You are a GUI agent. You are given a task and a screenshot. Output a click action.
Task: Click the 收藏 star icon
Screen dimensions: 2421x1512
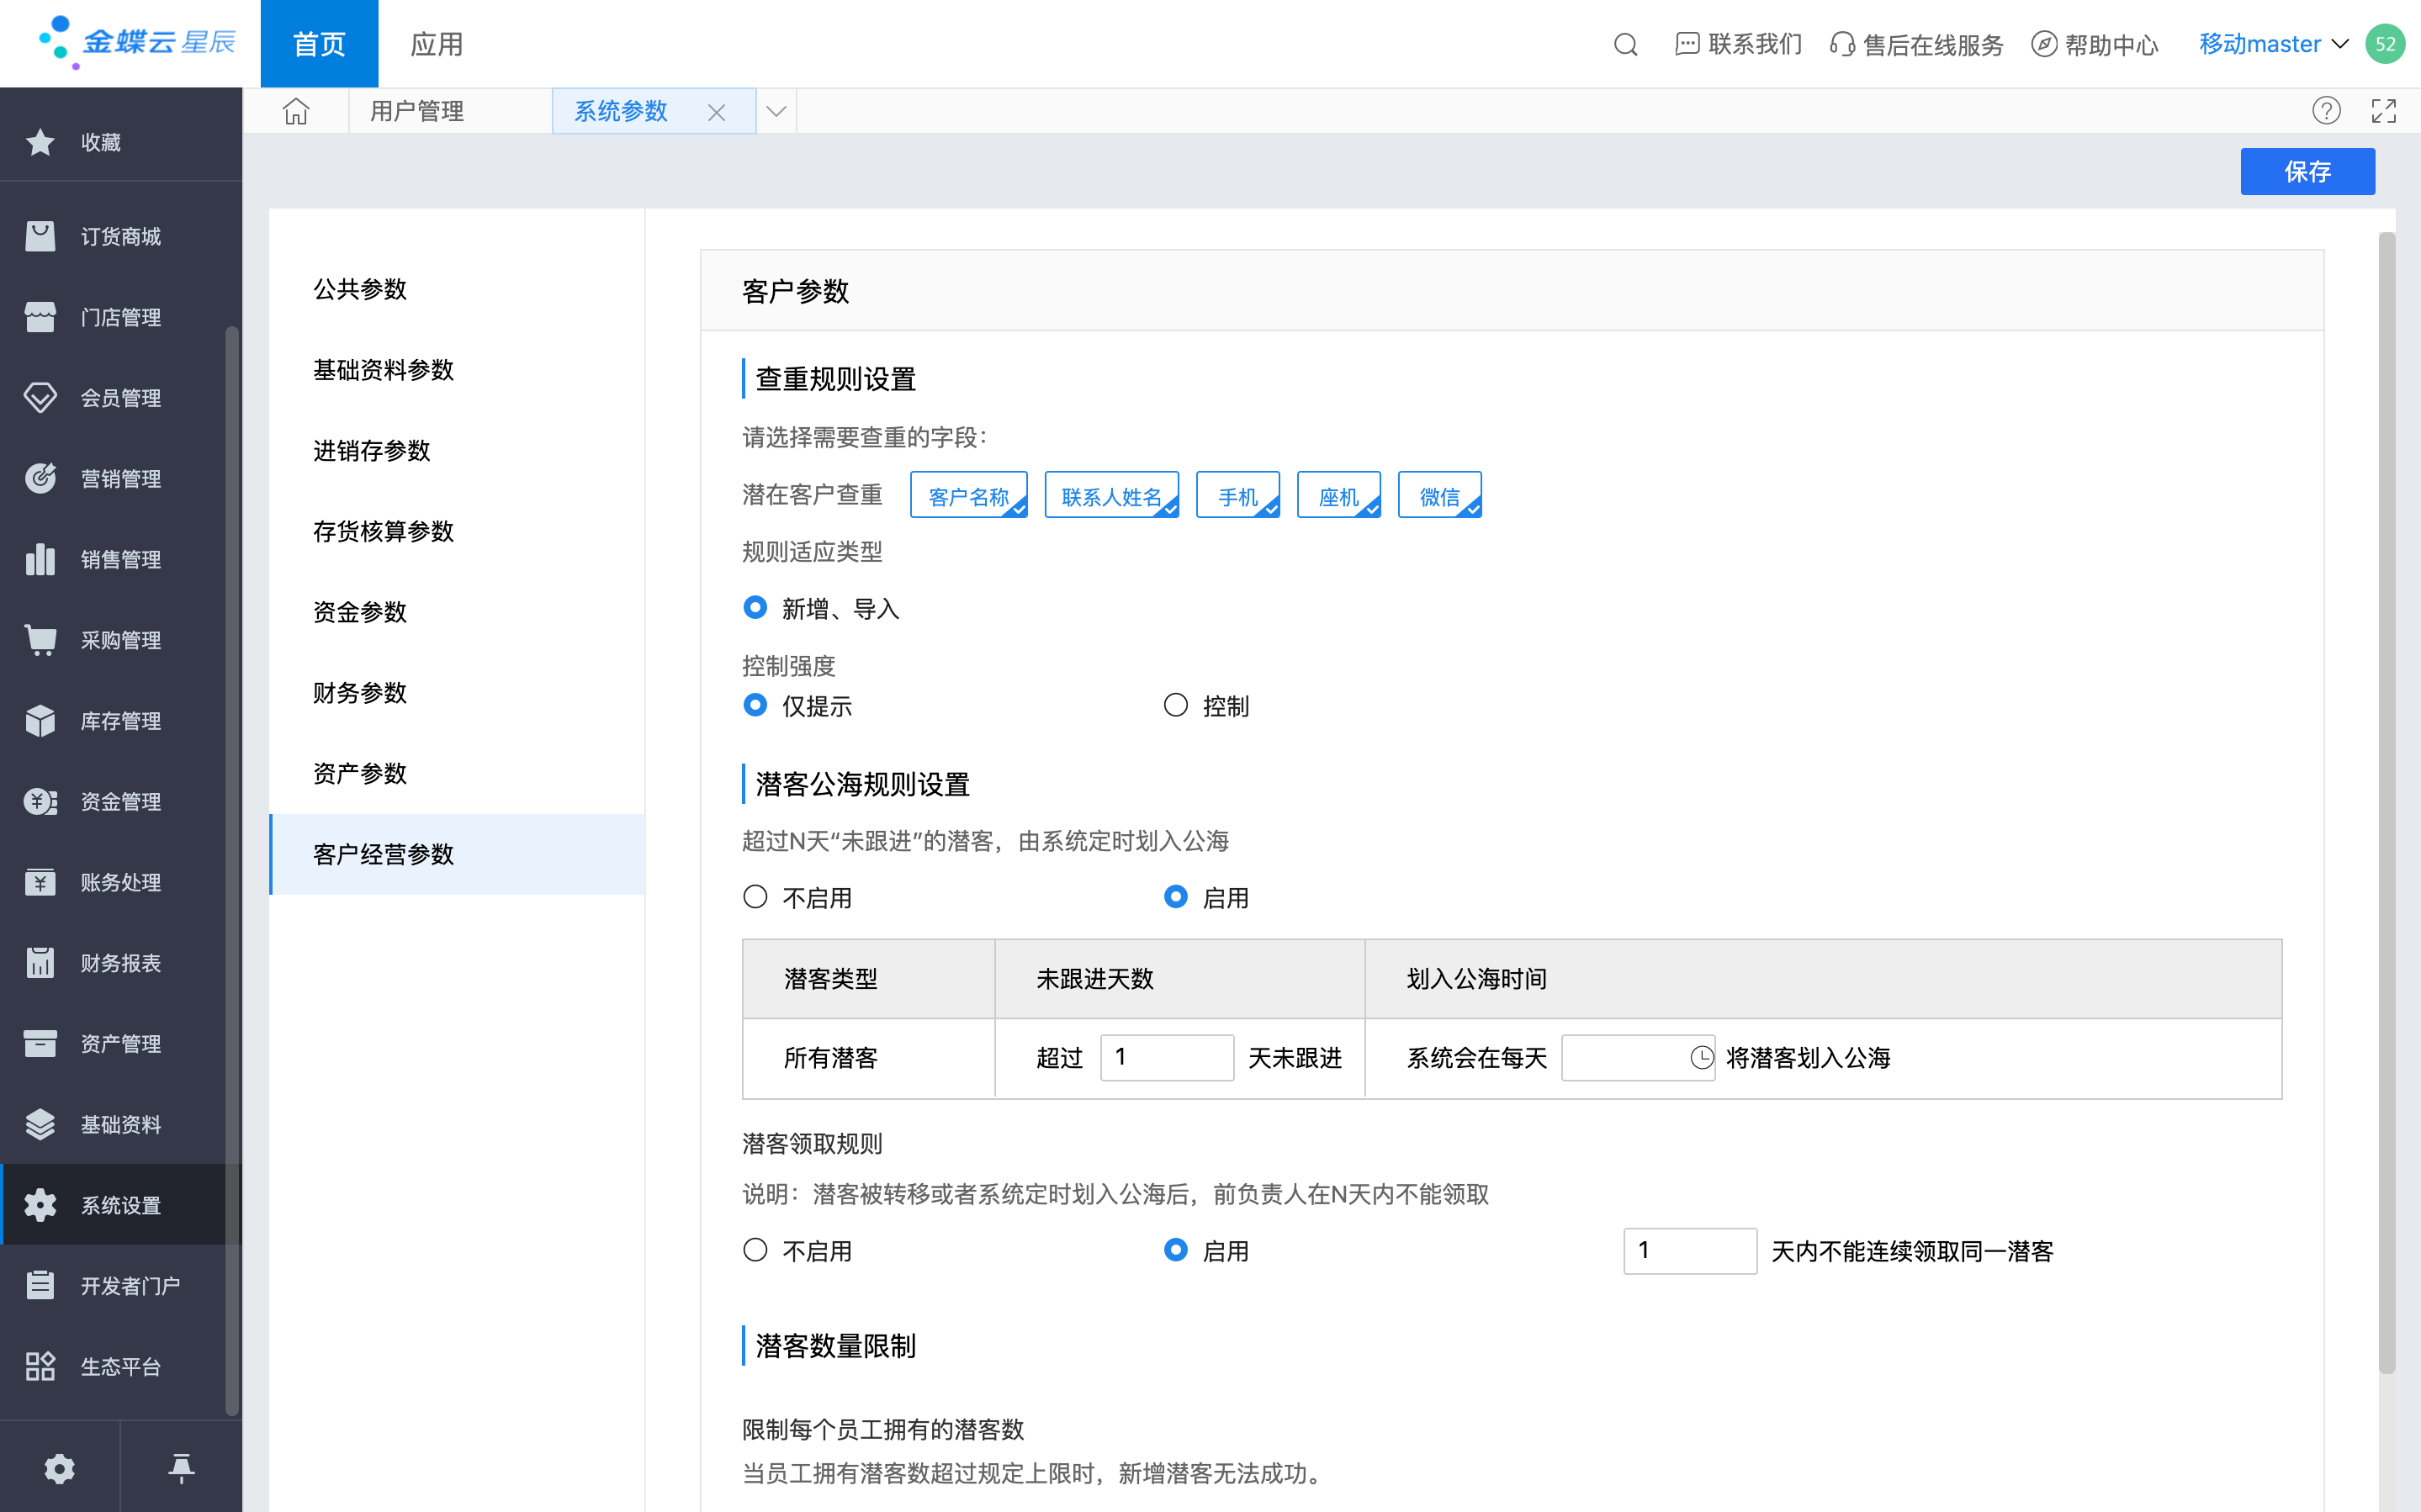(40, 142)
